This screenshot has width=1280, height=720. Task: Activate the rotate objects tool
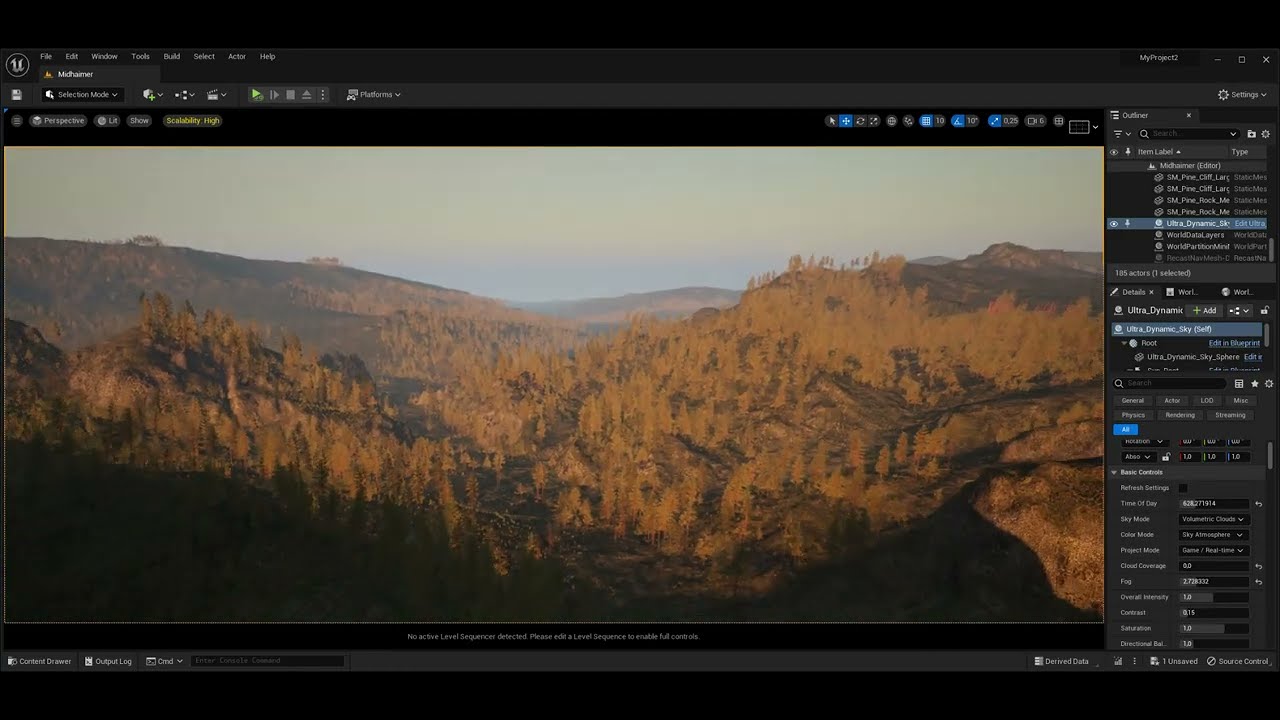[x=860, y=121]
